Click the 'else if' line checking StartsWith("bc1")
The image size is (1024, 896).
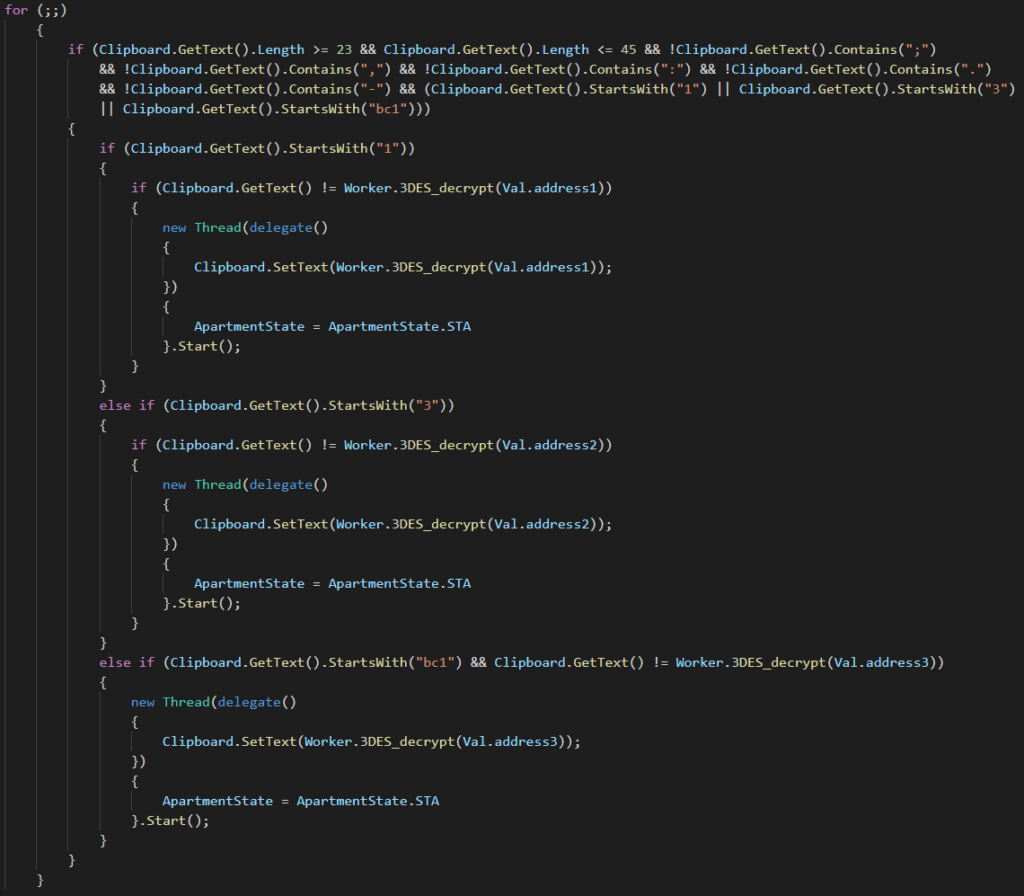521,662
